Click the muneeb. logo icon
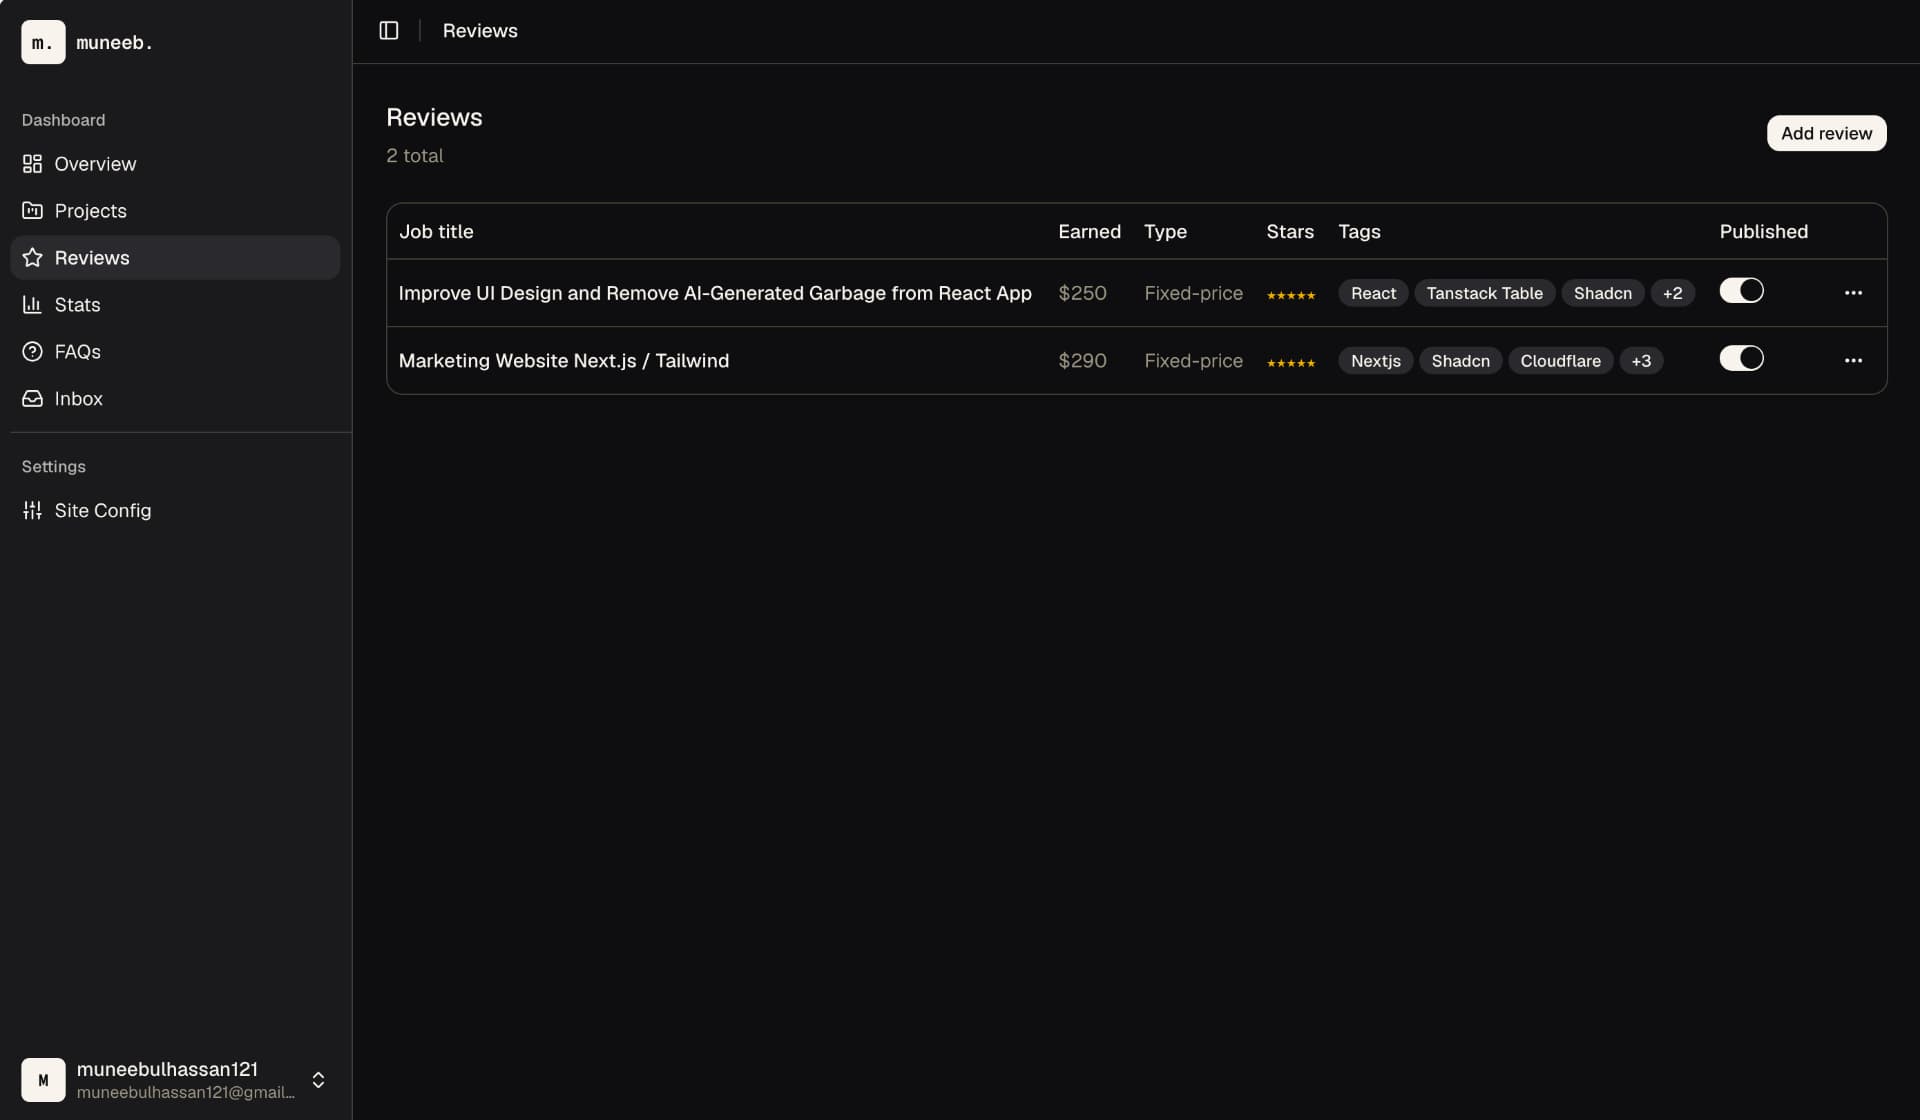The image size is (1920, 1120). (43, 42)
